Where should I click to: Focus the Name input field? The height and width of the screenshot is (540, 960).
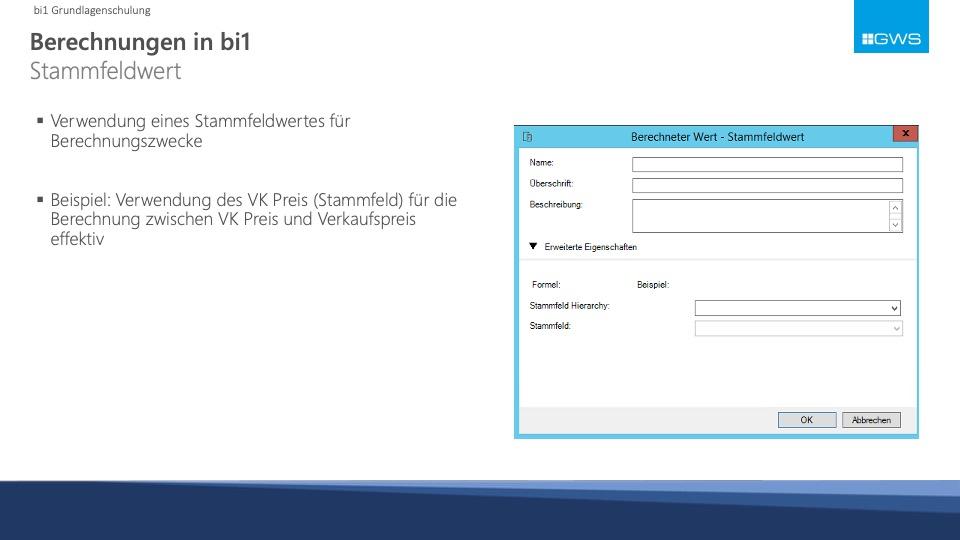[767, 164]
